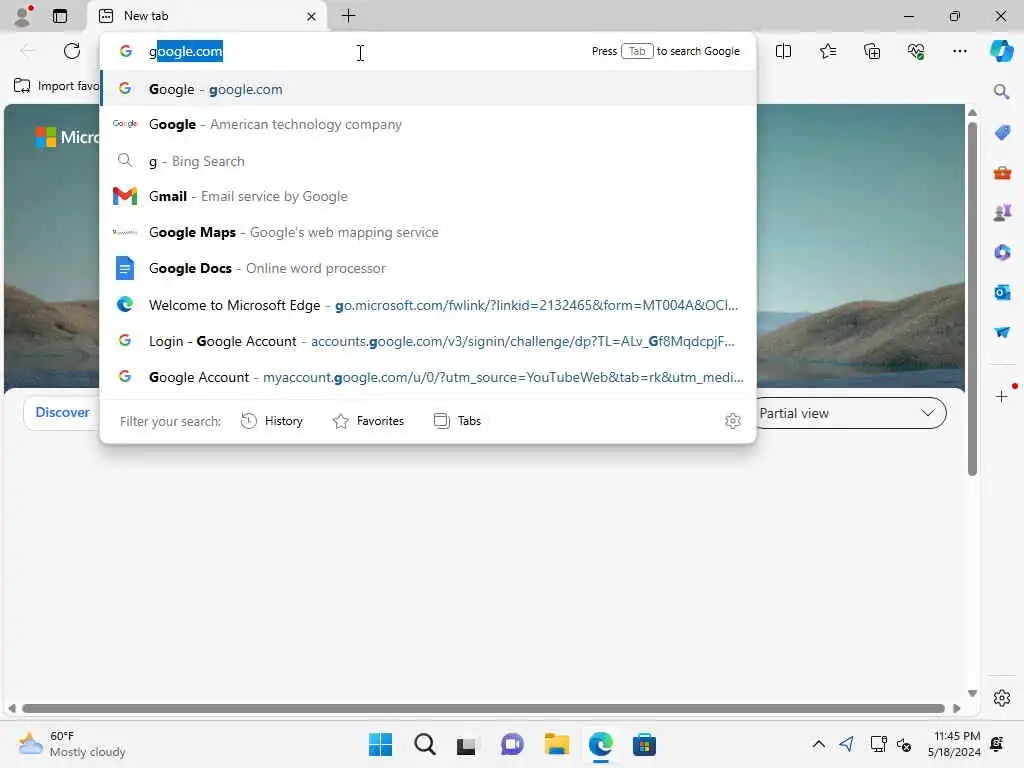Open the Discover tab
This screenshot has height=768, width=1024.
[x=62, y=413]
